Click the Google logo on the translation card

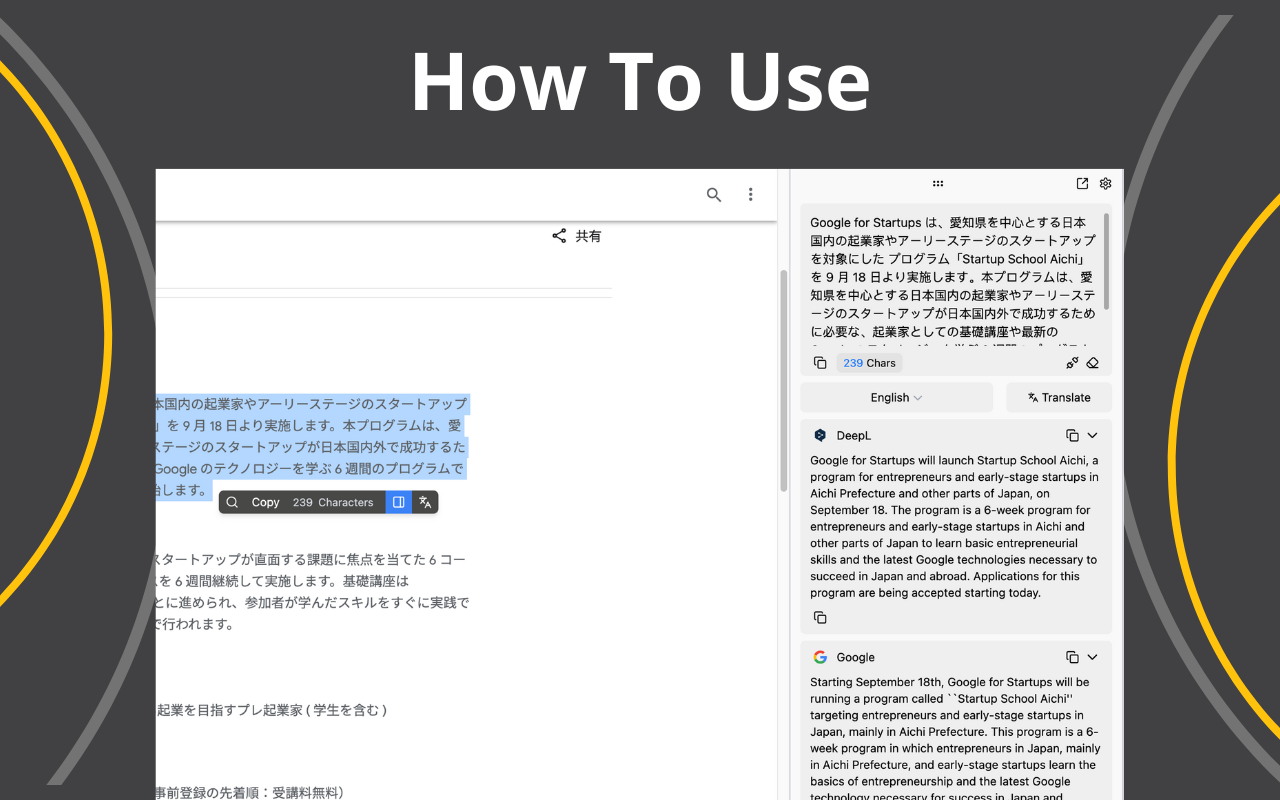point(818,657)
